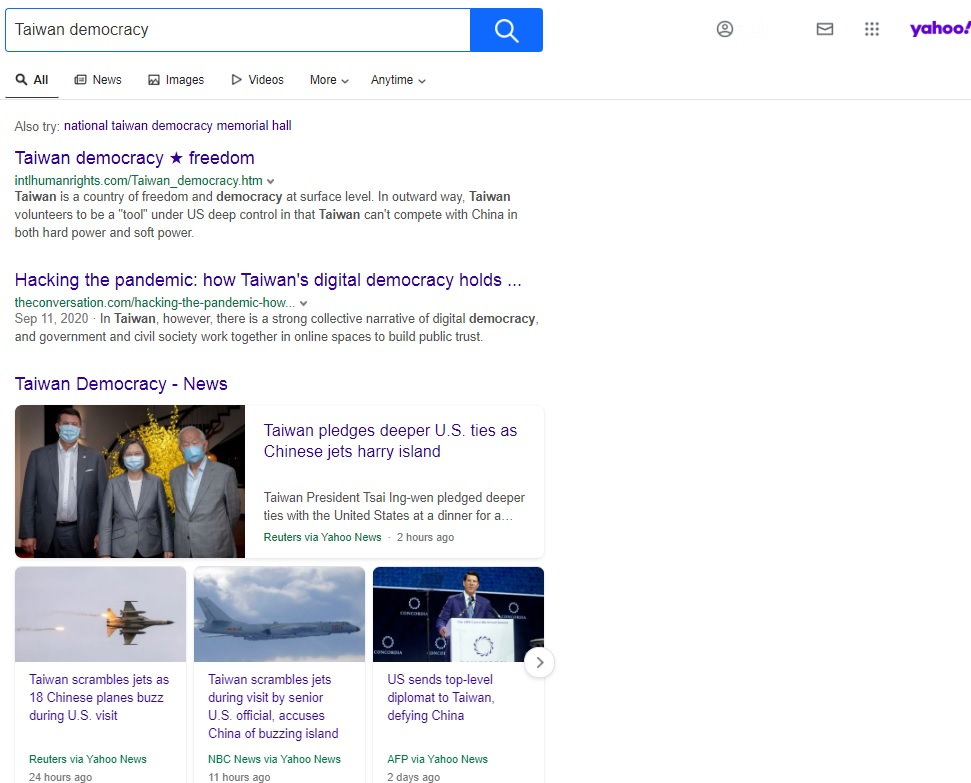Click the Taiwan democracy search input field
Viewport: 971px width, 783px height.
pyautogui.click(x=237, y=30)
